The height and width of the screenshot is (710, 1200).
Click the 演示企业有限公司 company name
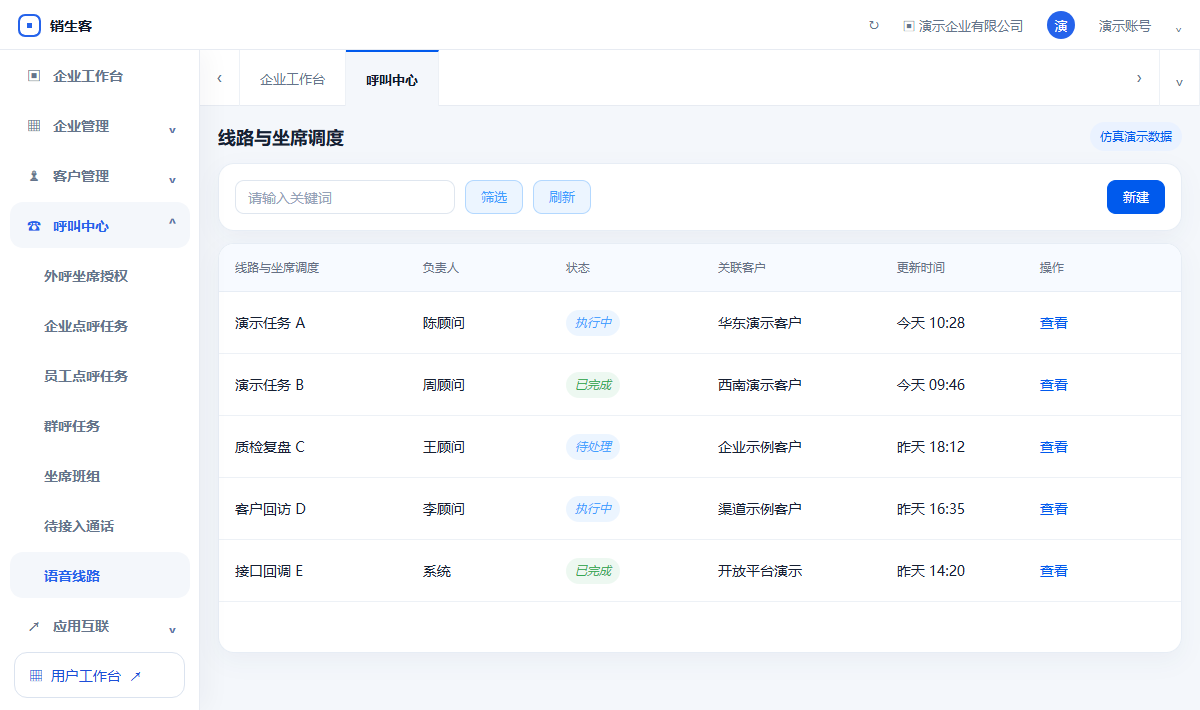971,26
